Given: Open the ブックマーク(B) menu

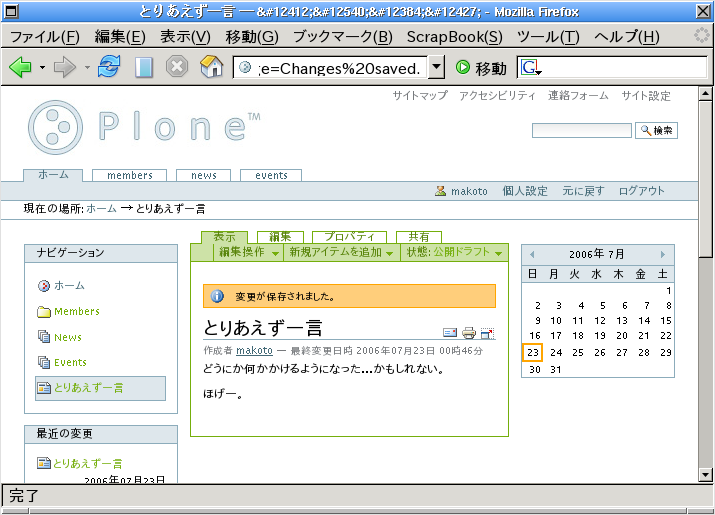Looking at the screenshot, I should coord(342,37).
